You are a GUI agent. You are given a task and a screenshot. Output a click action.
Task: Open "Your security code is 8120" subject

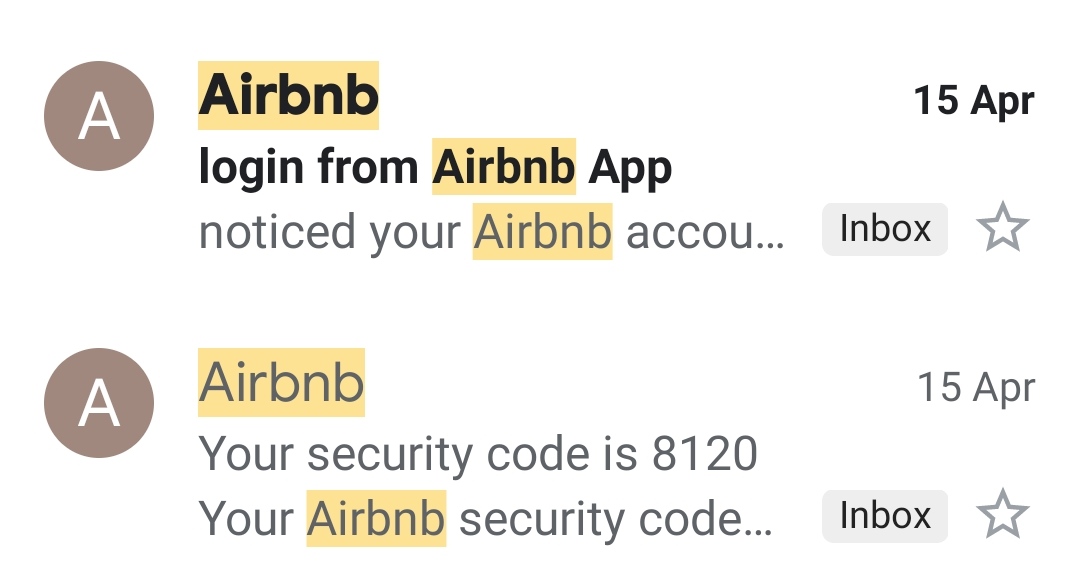(478, 454)
